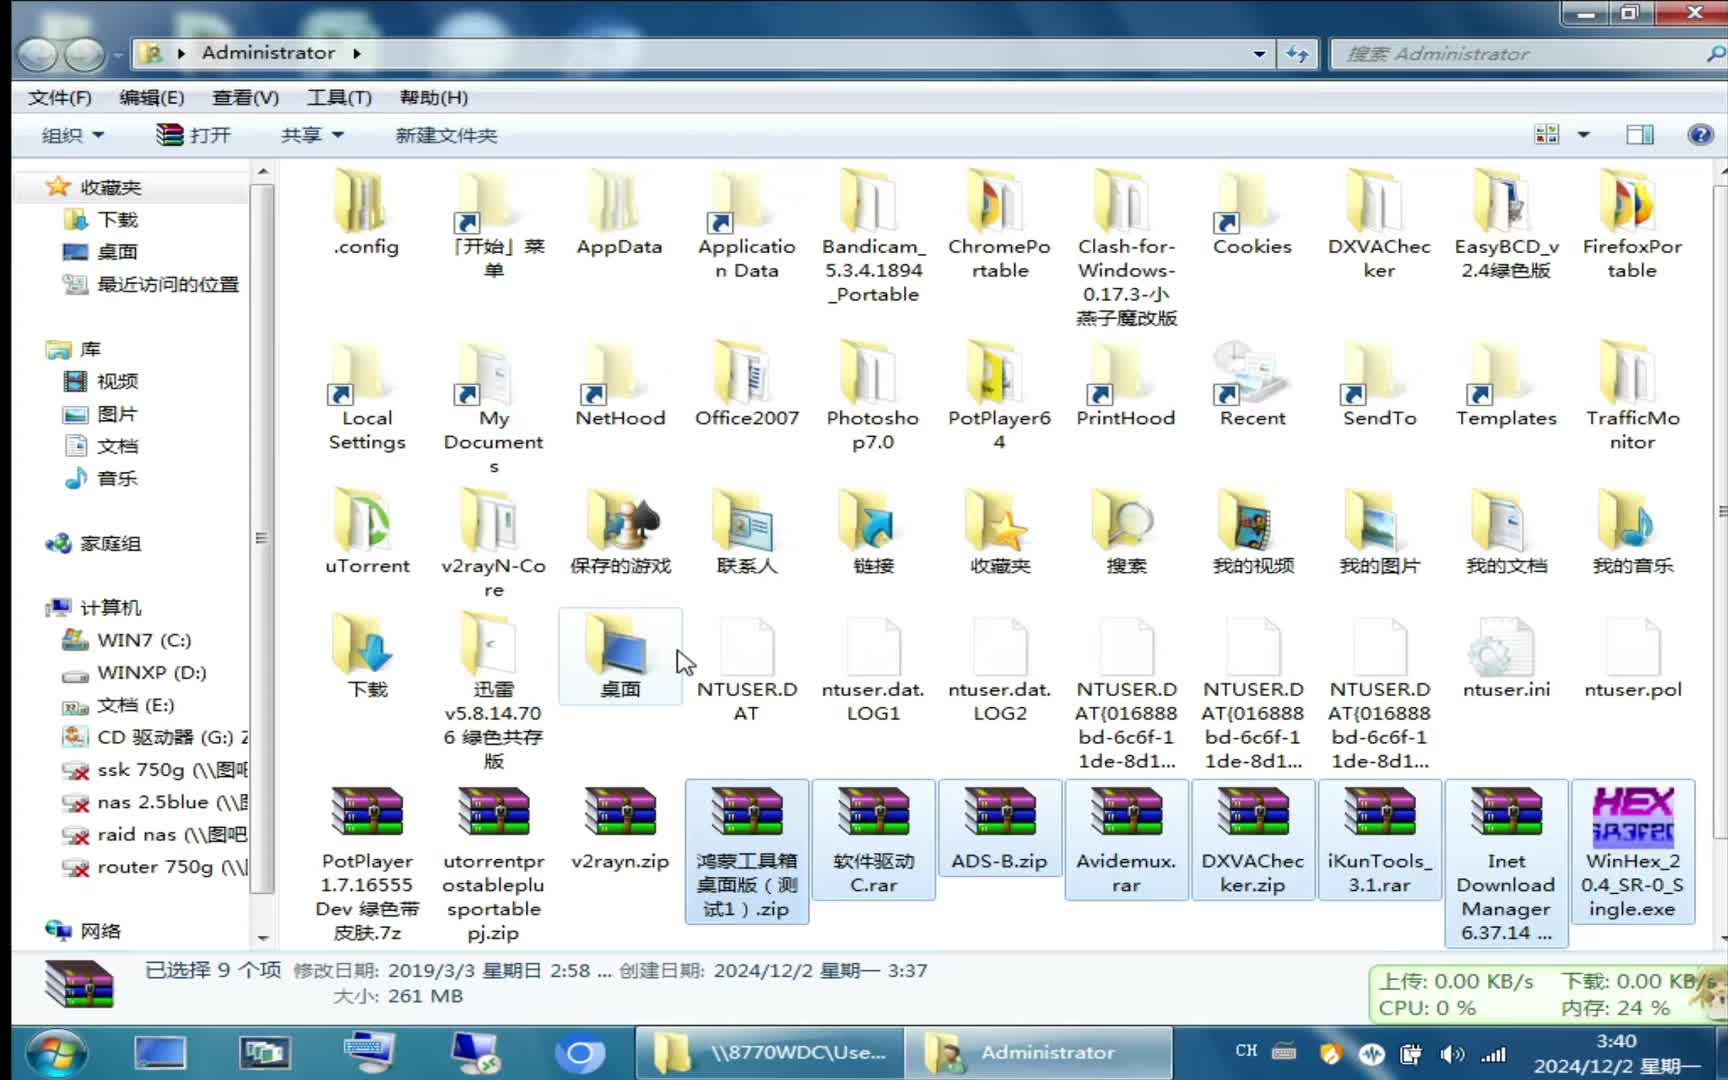The width and height of the screenshot is (1728, 1080).
Task: Select the iKunTools_3.1.rar archive
Action: (x=1380, y=830)
